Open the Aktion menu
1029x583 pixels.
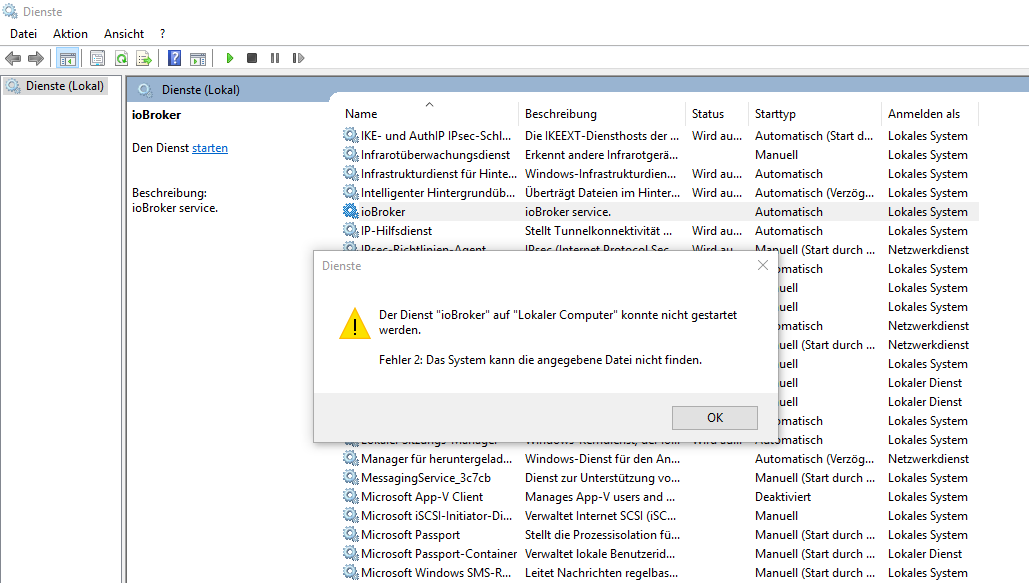(70, 33)
